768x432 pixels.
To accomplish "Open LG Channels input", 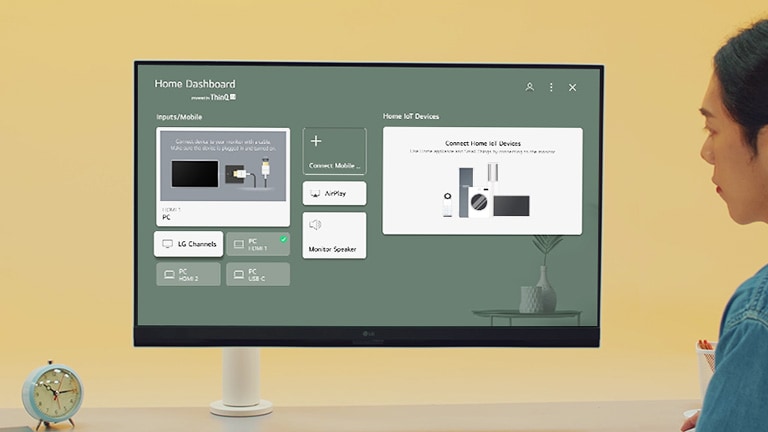I will [188, 244].
